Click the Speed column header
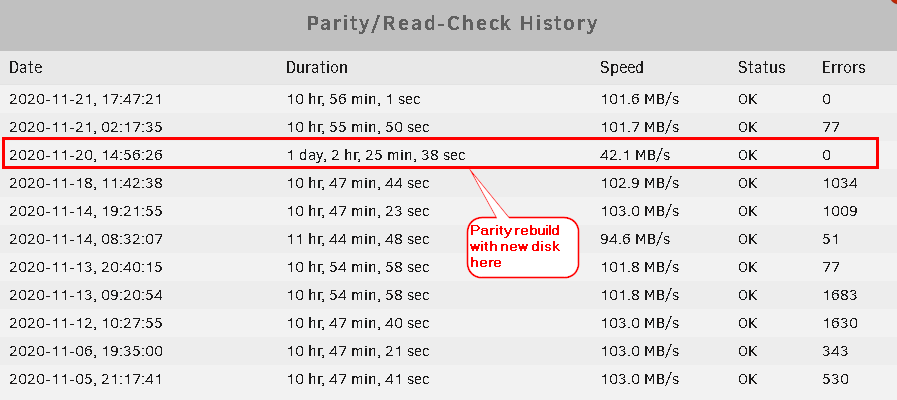 622,68
